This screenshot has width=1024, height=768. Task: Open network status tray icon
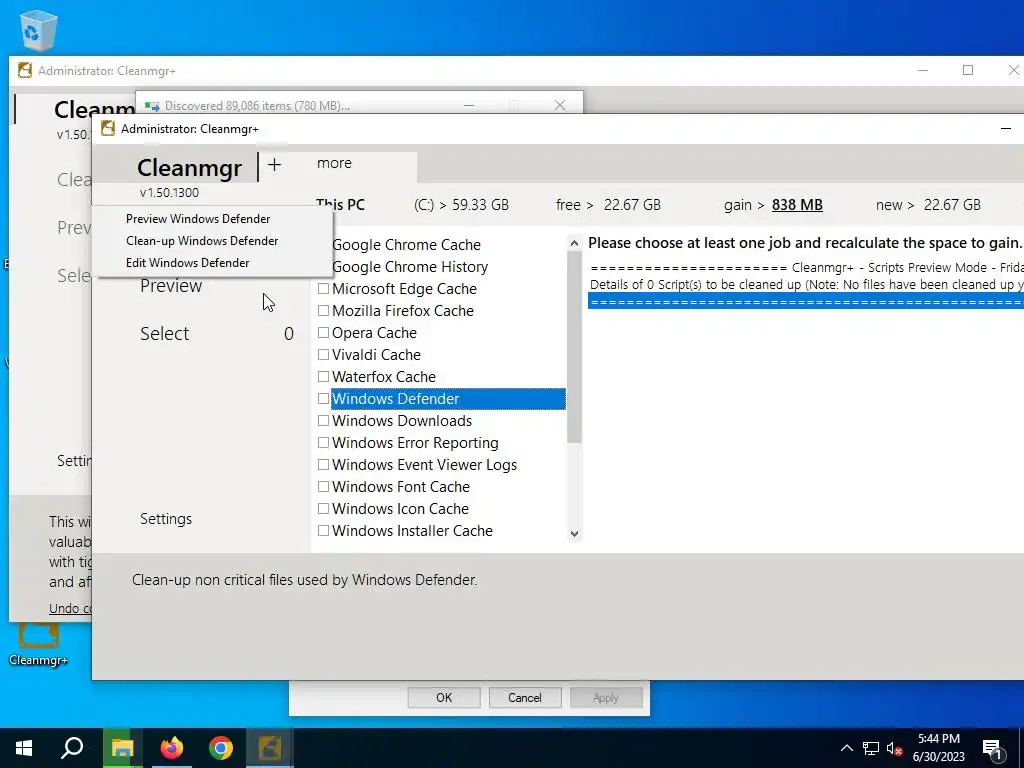point(871,748)
